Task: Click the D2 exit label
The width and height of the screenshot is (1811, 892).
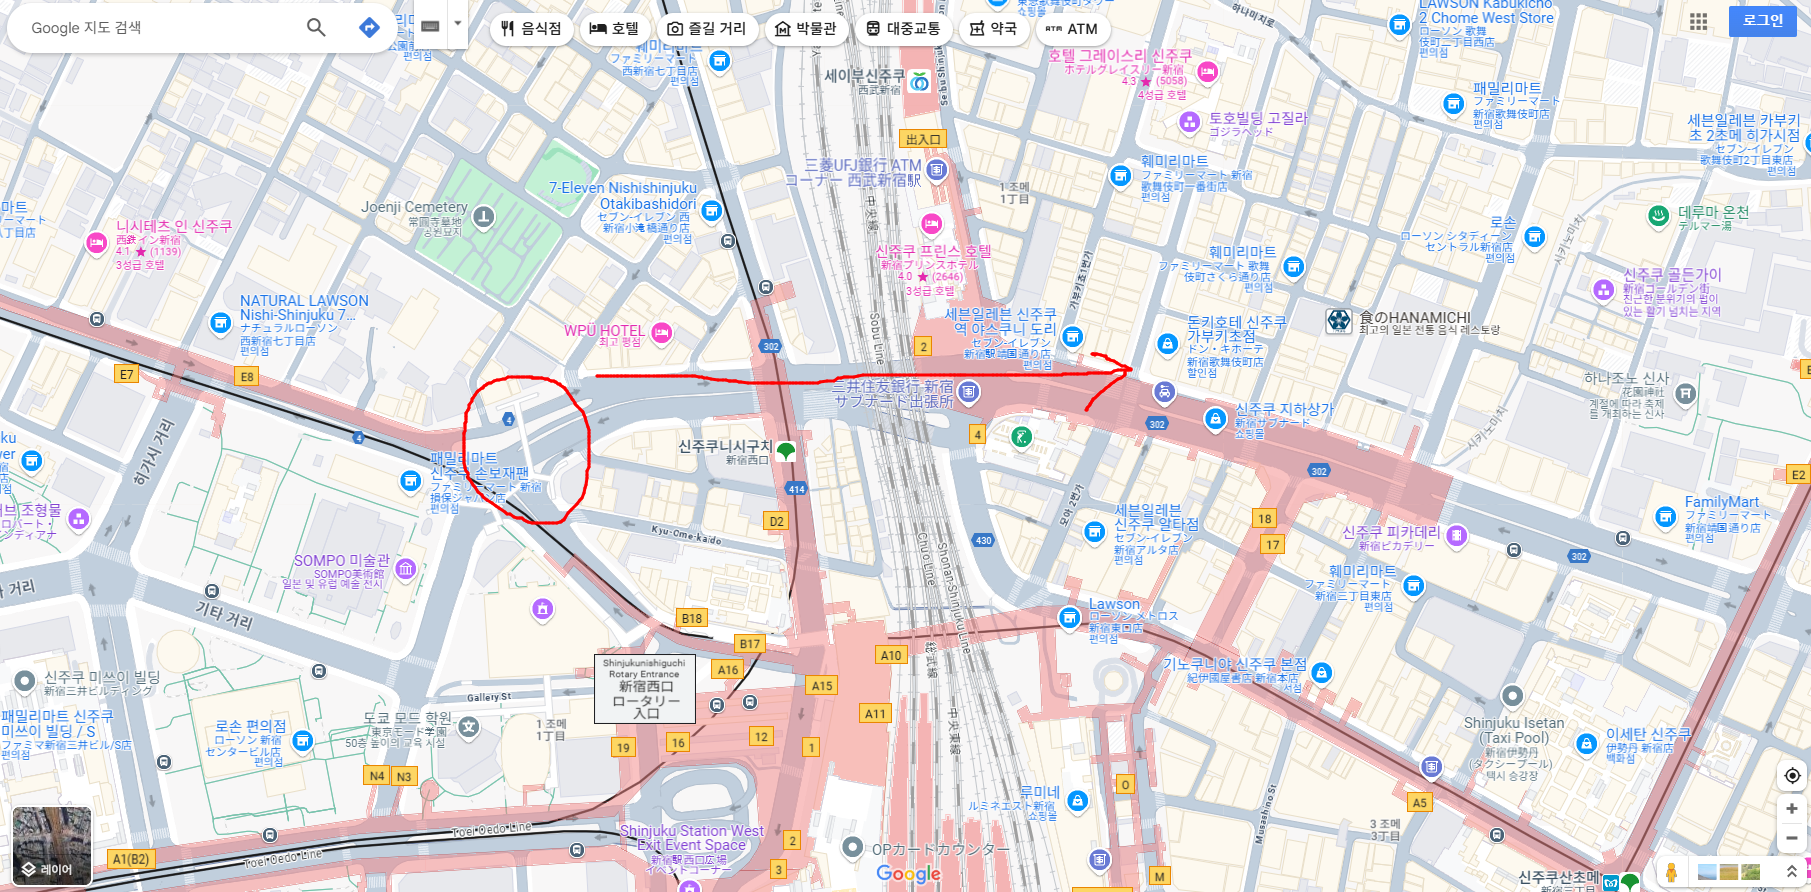Action: pos(777,521)
